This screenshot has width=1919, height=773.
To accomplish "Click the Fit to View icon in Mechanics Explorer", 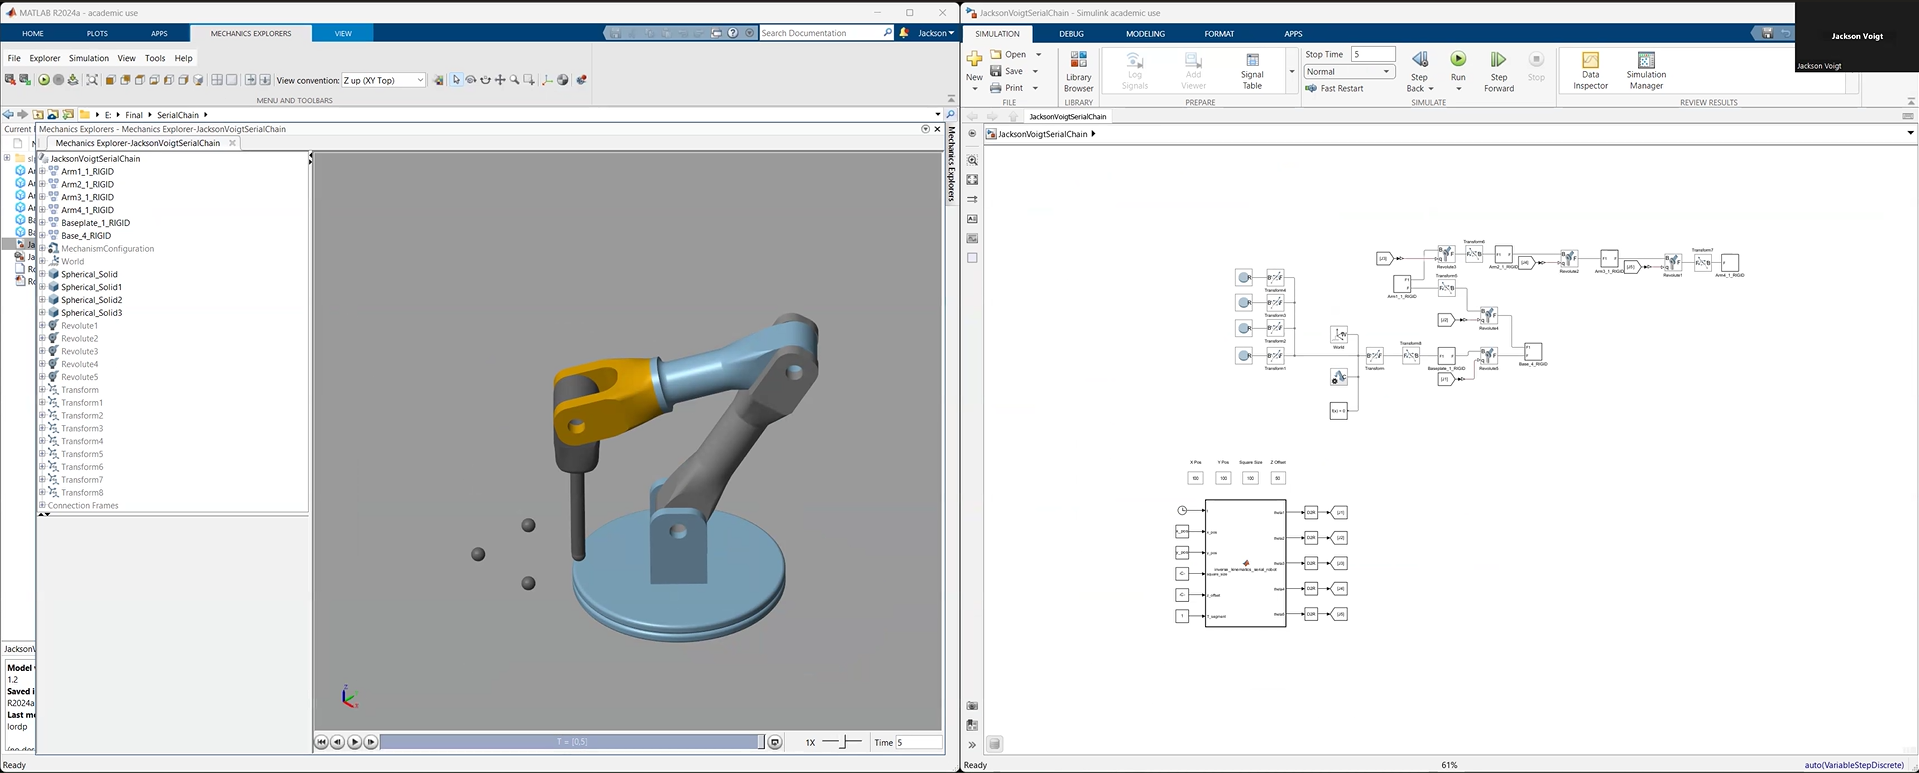I will (92, 80).
